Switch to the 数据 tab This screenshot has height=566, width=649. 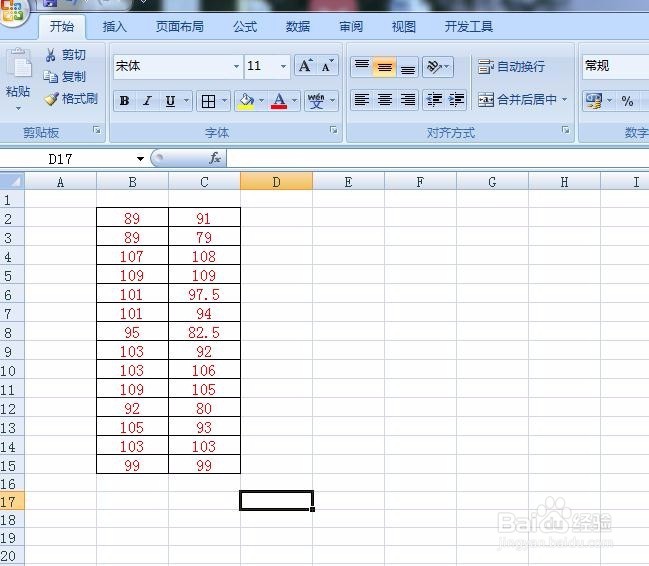click(298, 27)
